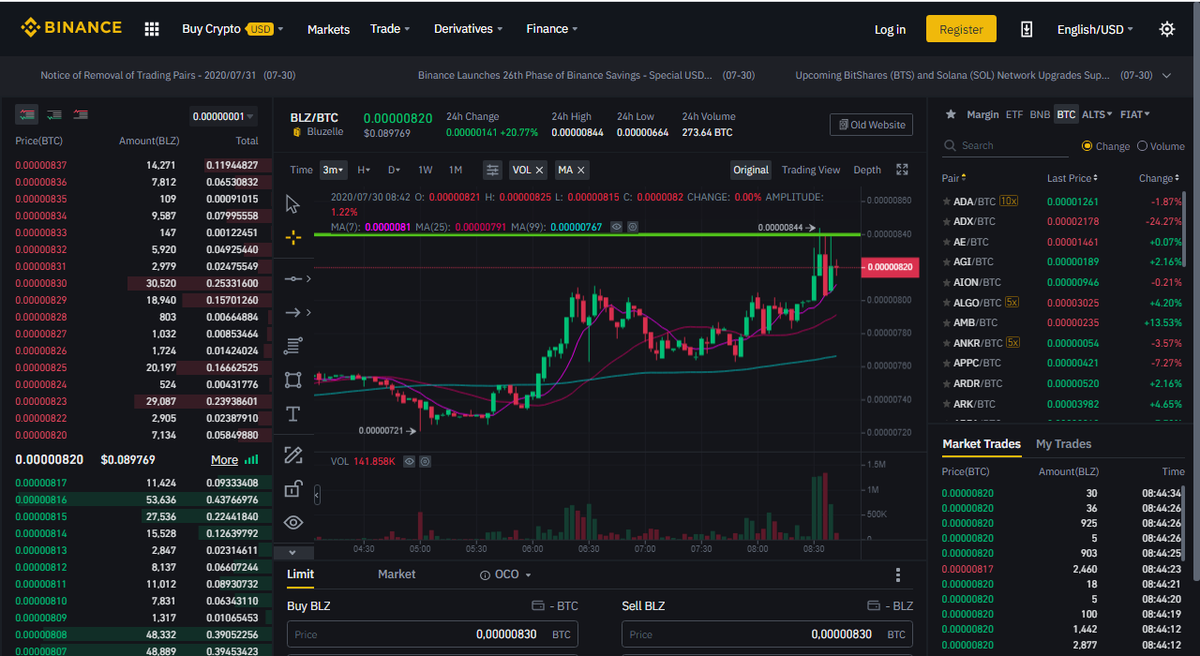Open the settings gear icon

click(1166, 29)
